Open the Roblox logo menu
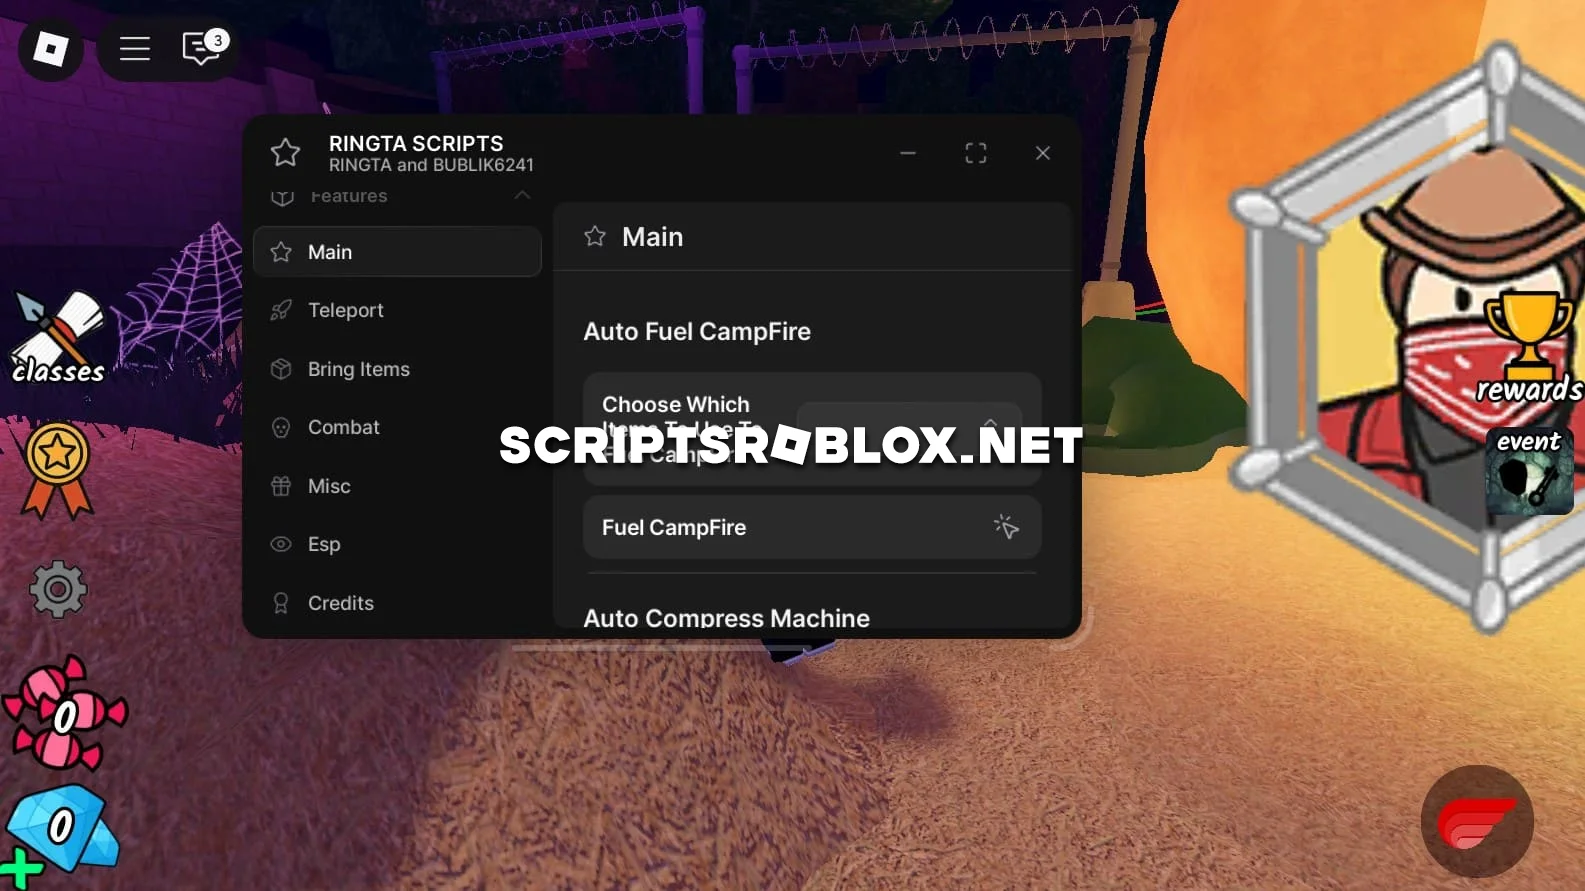Viewport: 1585px width, 891px height. (x=50, y=48)
